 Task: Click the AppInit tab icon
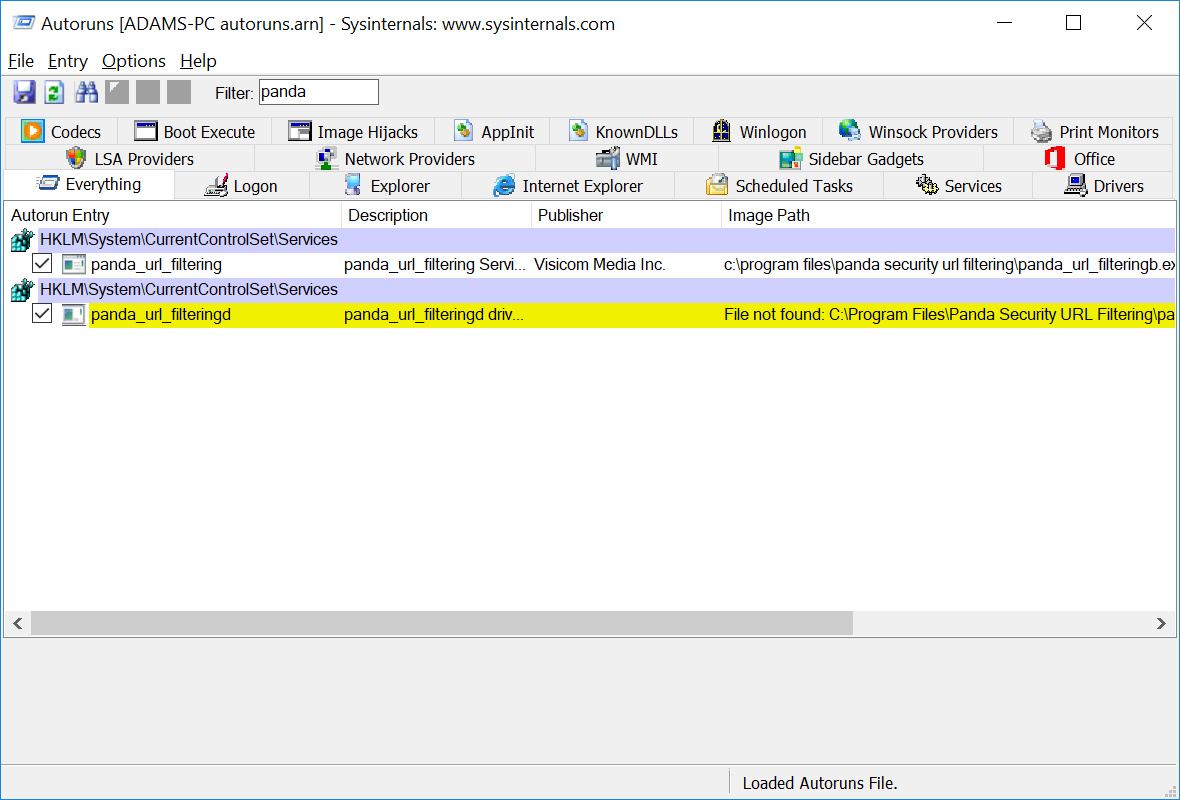click(464, 131)
